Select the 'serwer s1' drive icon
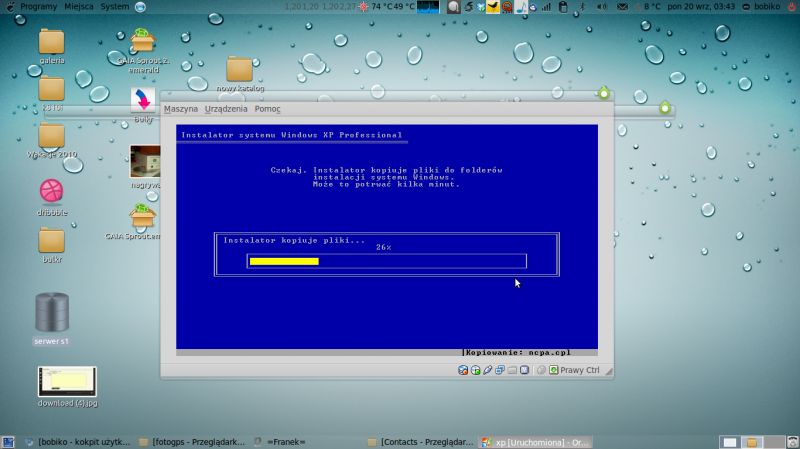This screenshot has height=449, width=800. [x=52, y=318]
